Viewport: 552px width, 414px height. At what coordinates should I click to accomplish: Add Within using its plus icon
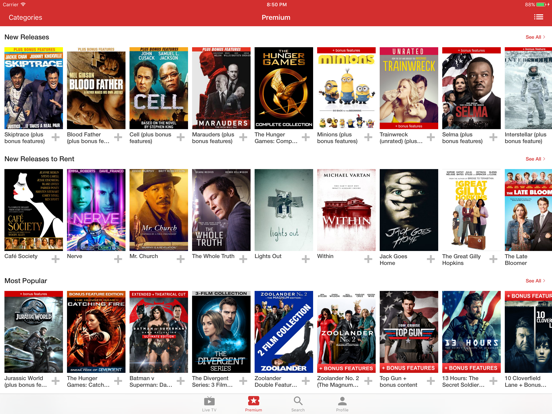[368, 259]
